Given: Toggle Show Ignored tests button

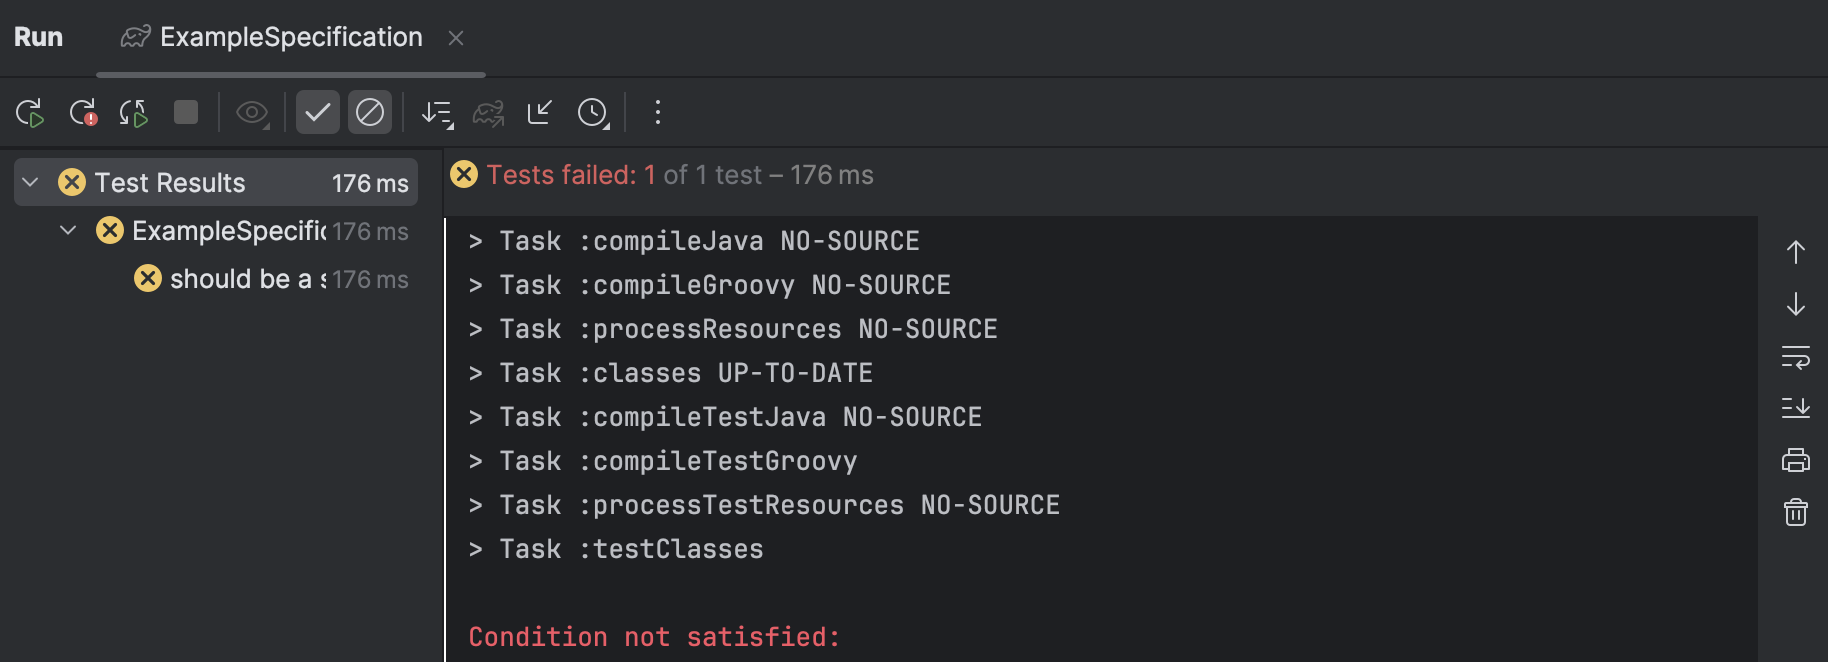Looking at the screenshot, I should pos(370,112).
